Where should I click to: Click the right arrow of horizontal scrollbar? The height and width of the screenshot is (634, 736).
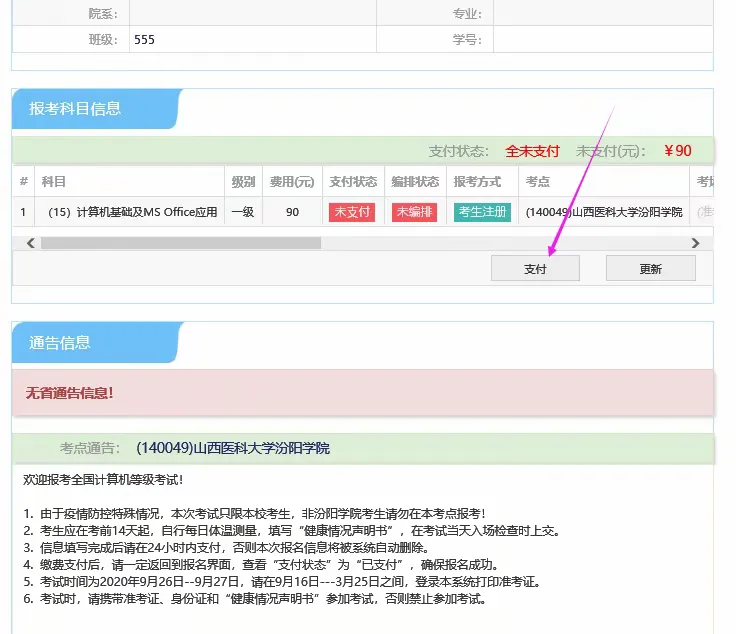point(695,243)
